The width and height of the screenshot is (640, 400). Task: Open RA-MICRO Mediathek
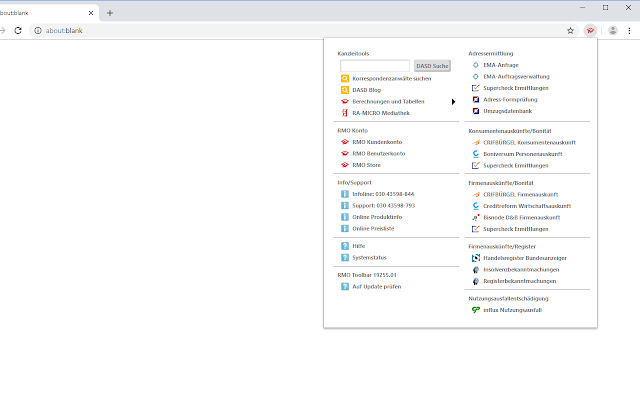[x=381, y=113]
